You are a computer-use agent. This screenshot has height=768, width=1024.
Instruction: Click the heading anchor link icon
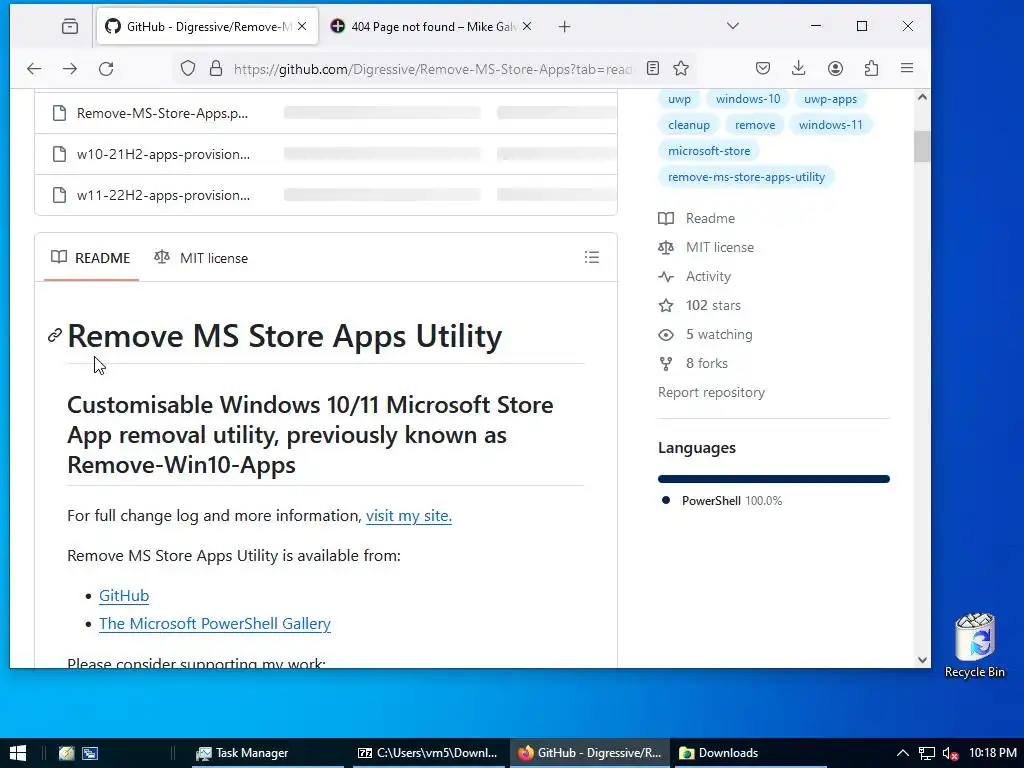tap(55, 336)
